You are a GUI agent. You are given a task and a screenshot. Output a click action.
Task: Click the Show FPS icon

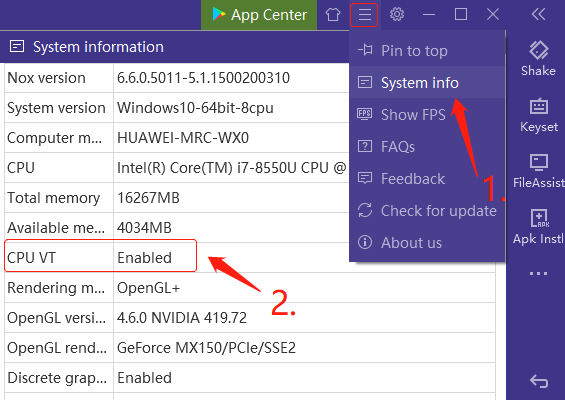pos(365,114)
